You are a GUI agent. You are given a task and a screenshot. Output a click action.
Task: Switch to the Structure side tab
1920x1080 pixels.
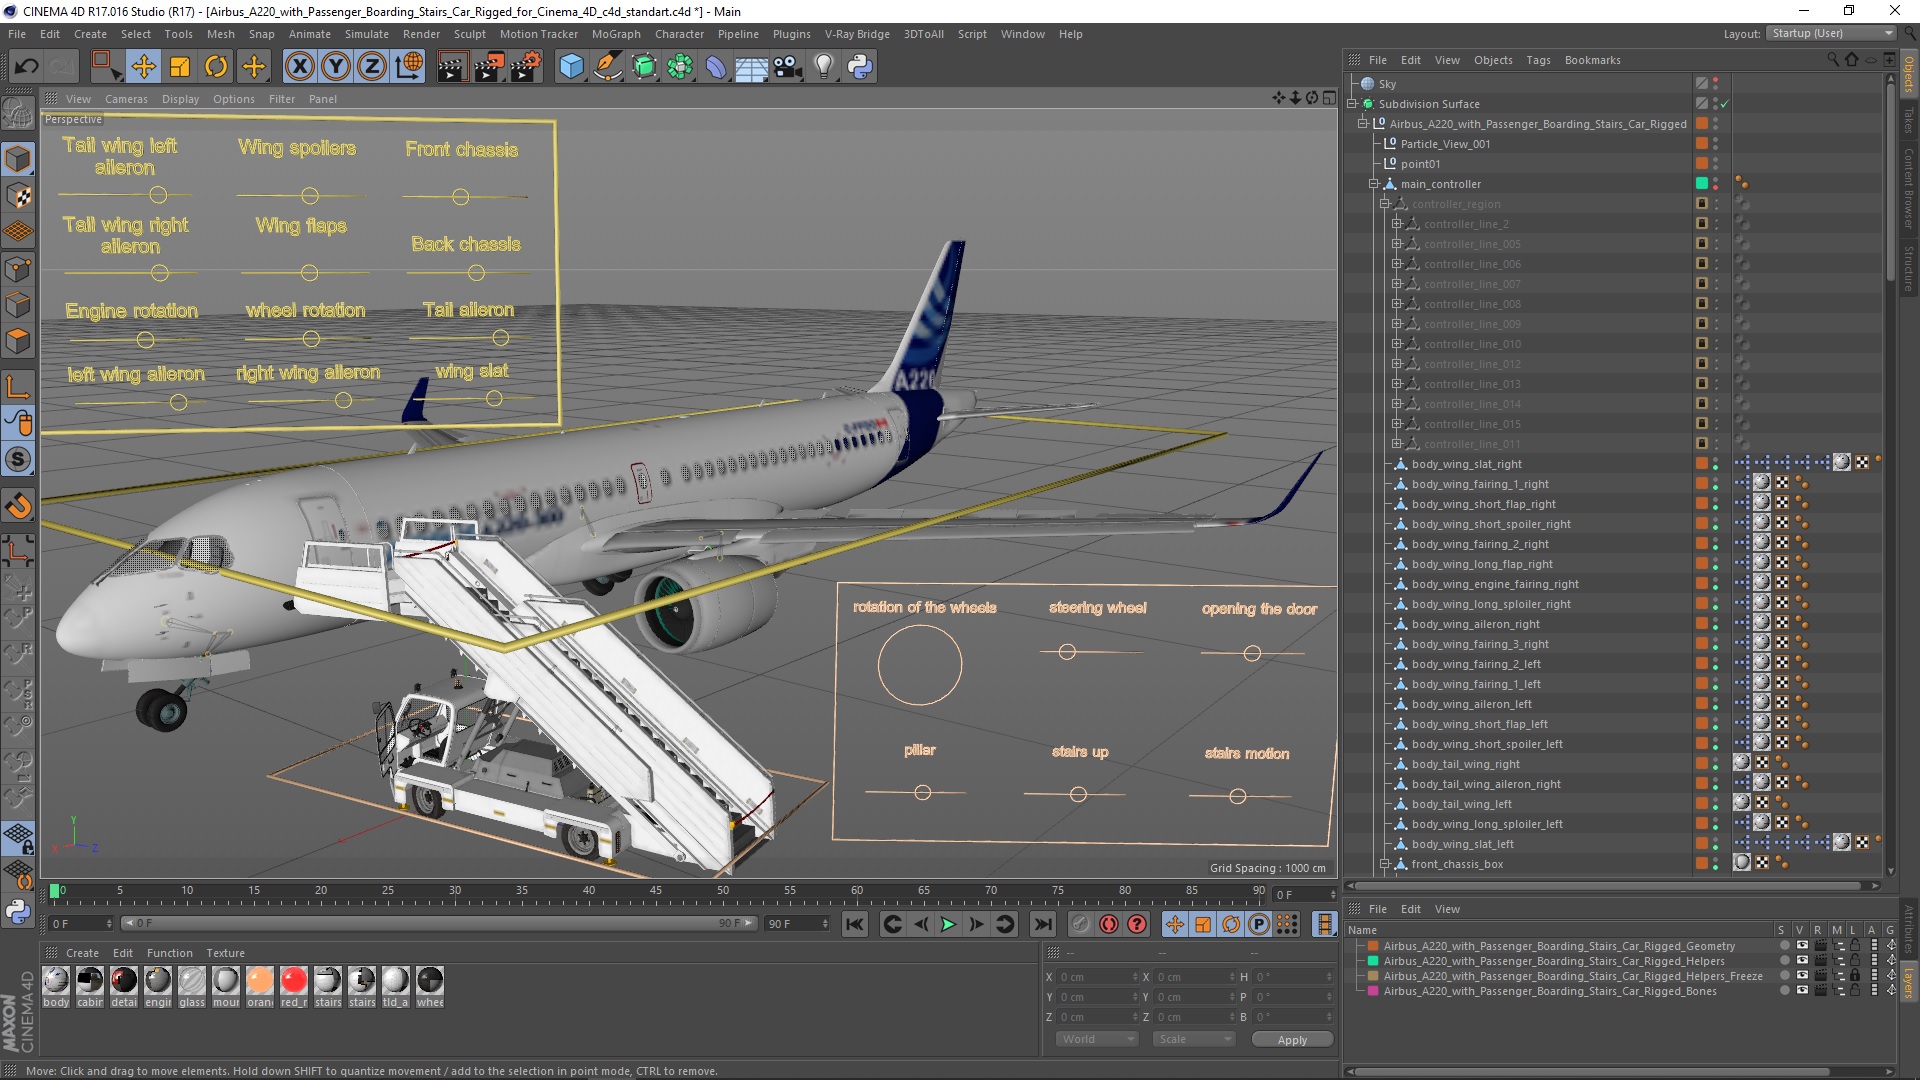click(x=1909, y=269)
